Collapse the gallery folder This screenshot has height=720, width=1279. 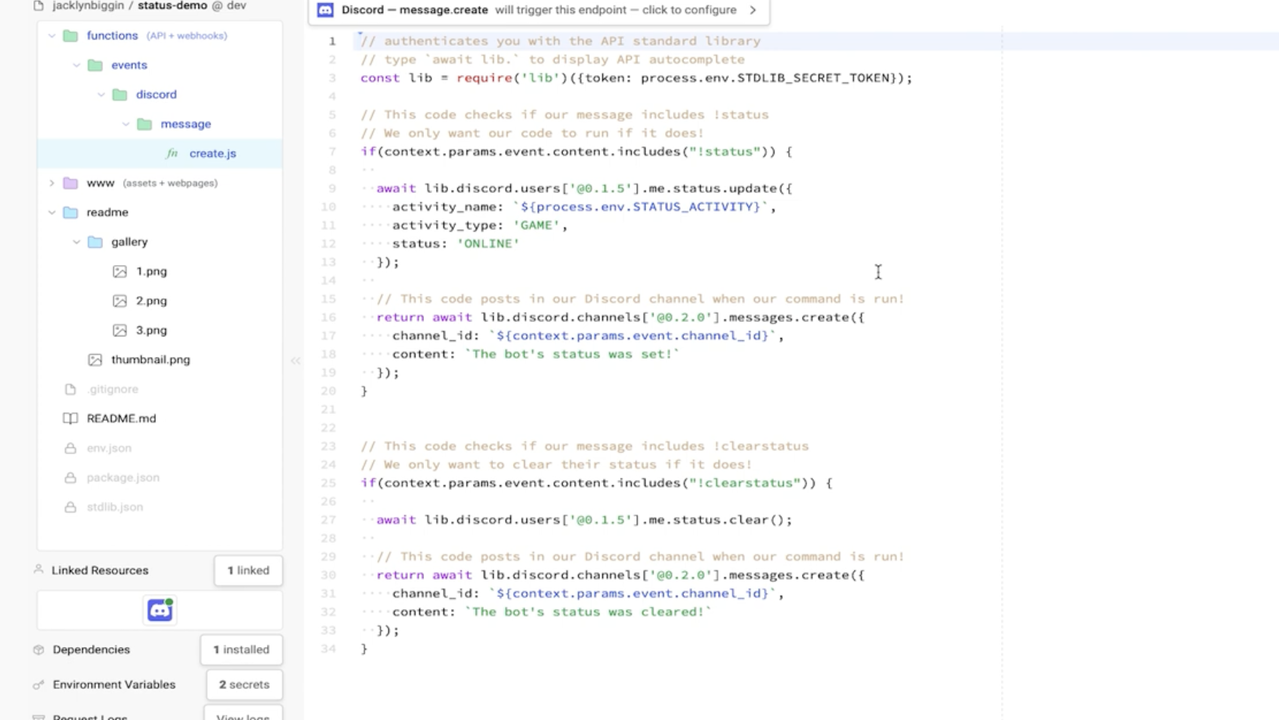pyautogui.click(x=76, y=241)
